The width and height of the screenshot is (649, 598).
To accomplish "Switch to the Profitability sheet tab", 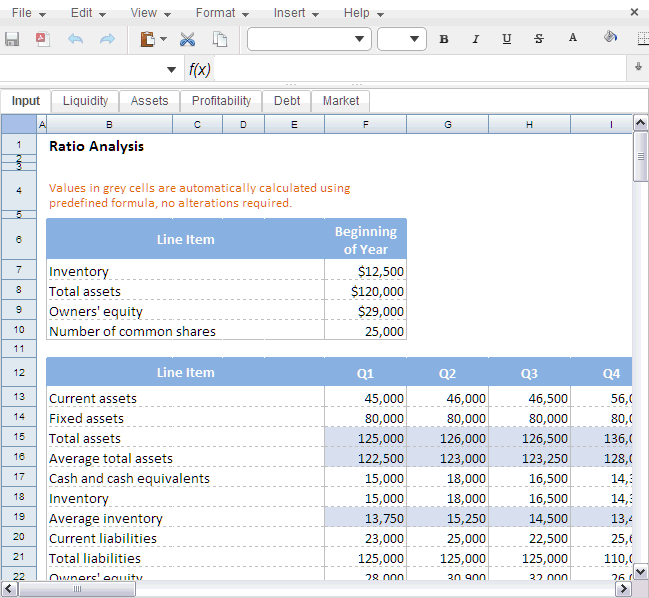I will [x=221, y=101].
